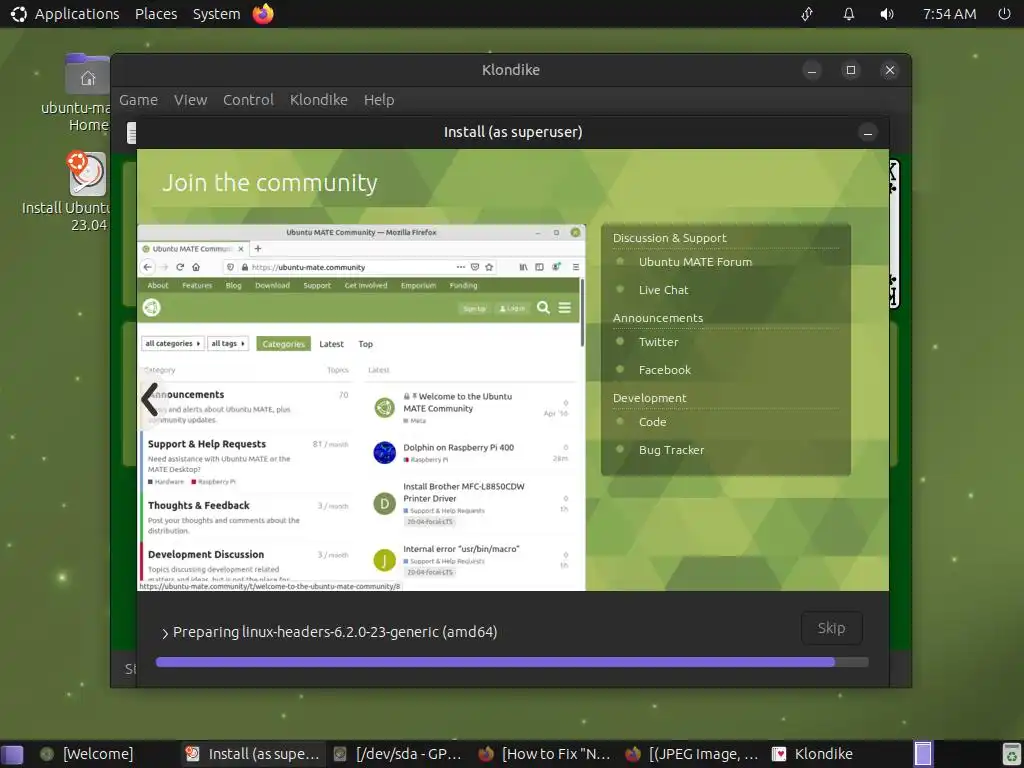Open Thoughts & Feedback category
The image size is (1024, 768).
pos(199,505)
